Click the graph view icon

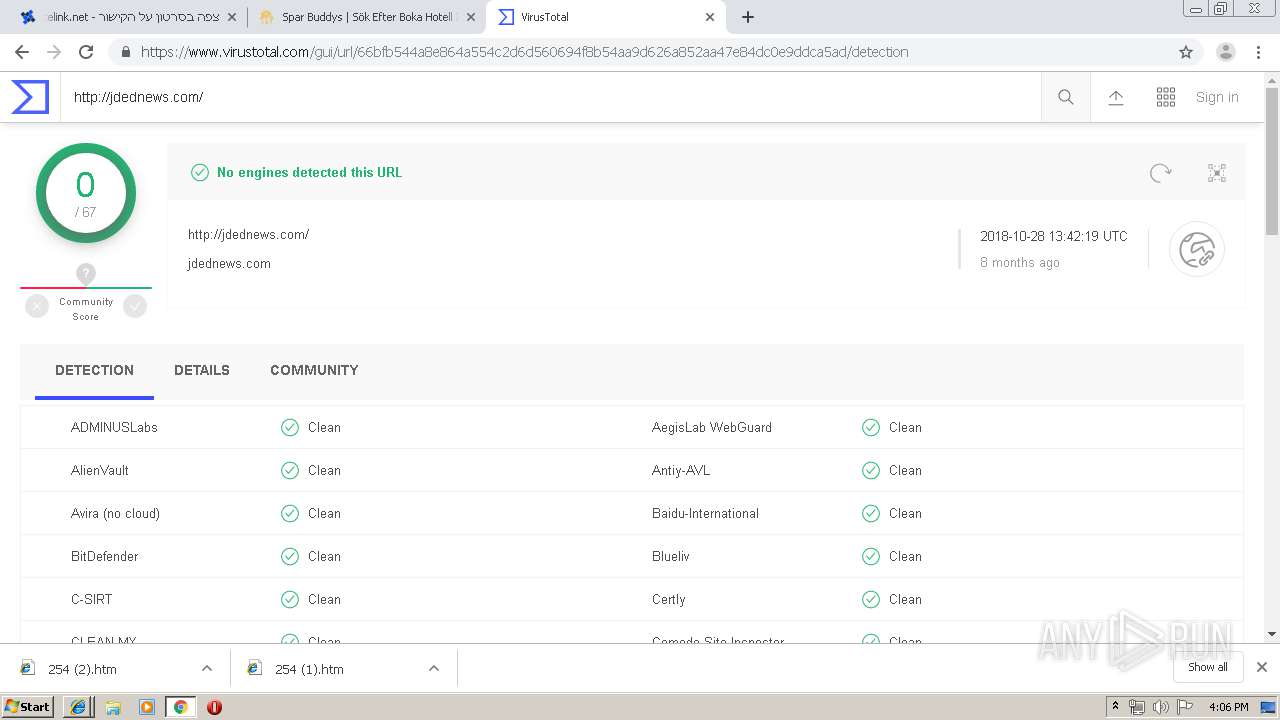(x=1217, y=173)
